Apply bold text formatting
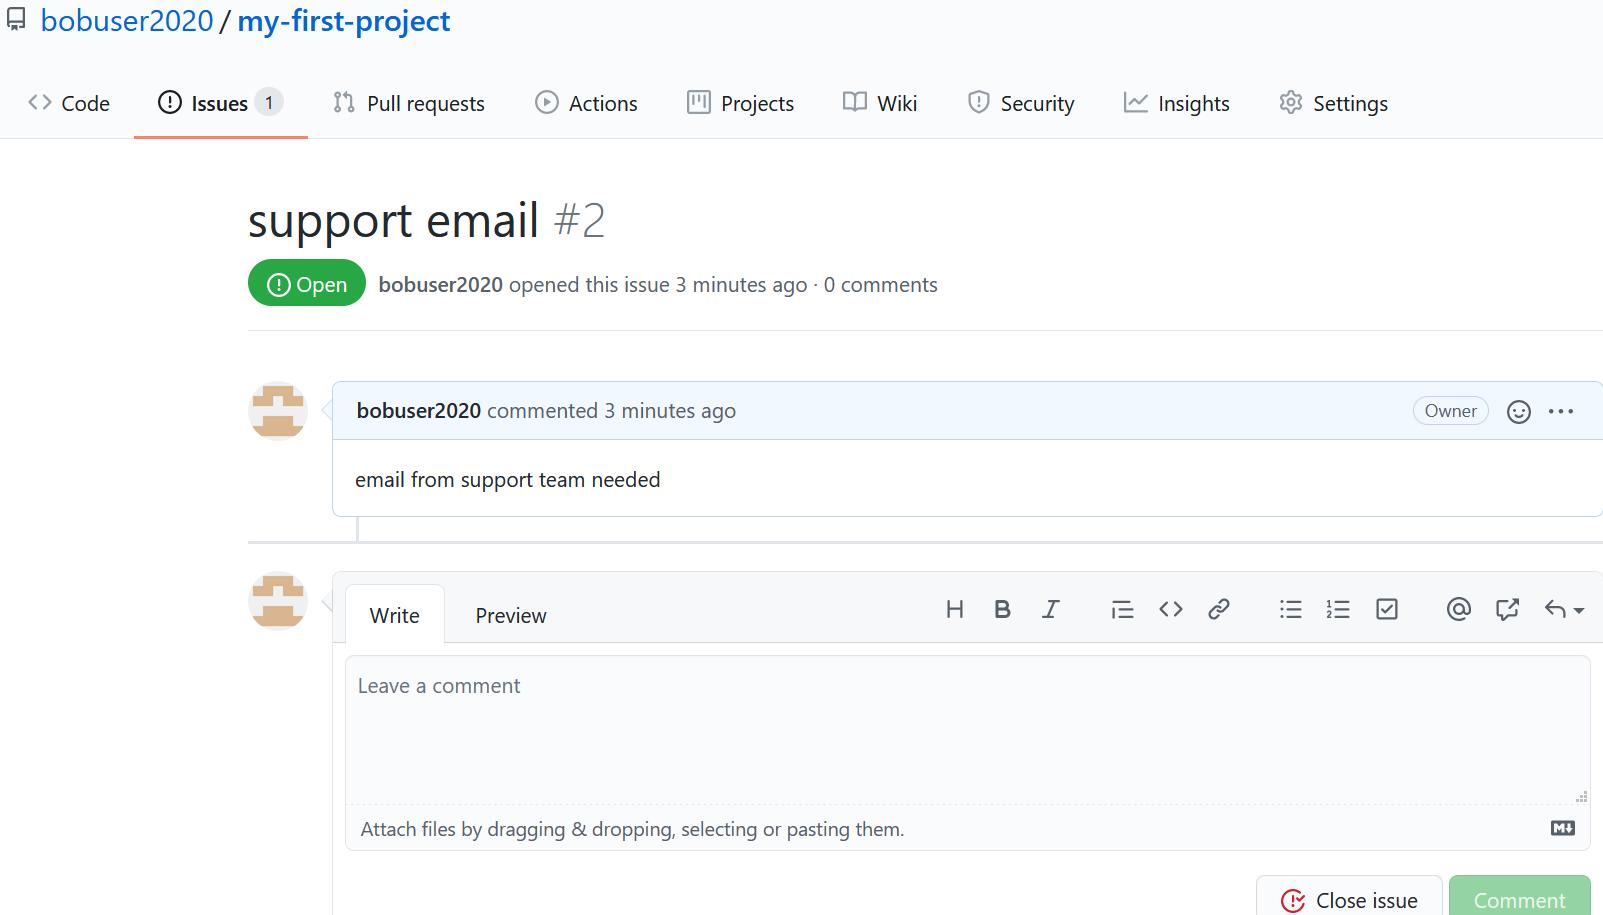 click(1002, 609)
